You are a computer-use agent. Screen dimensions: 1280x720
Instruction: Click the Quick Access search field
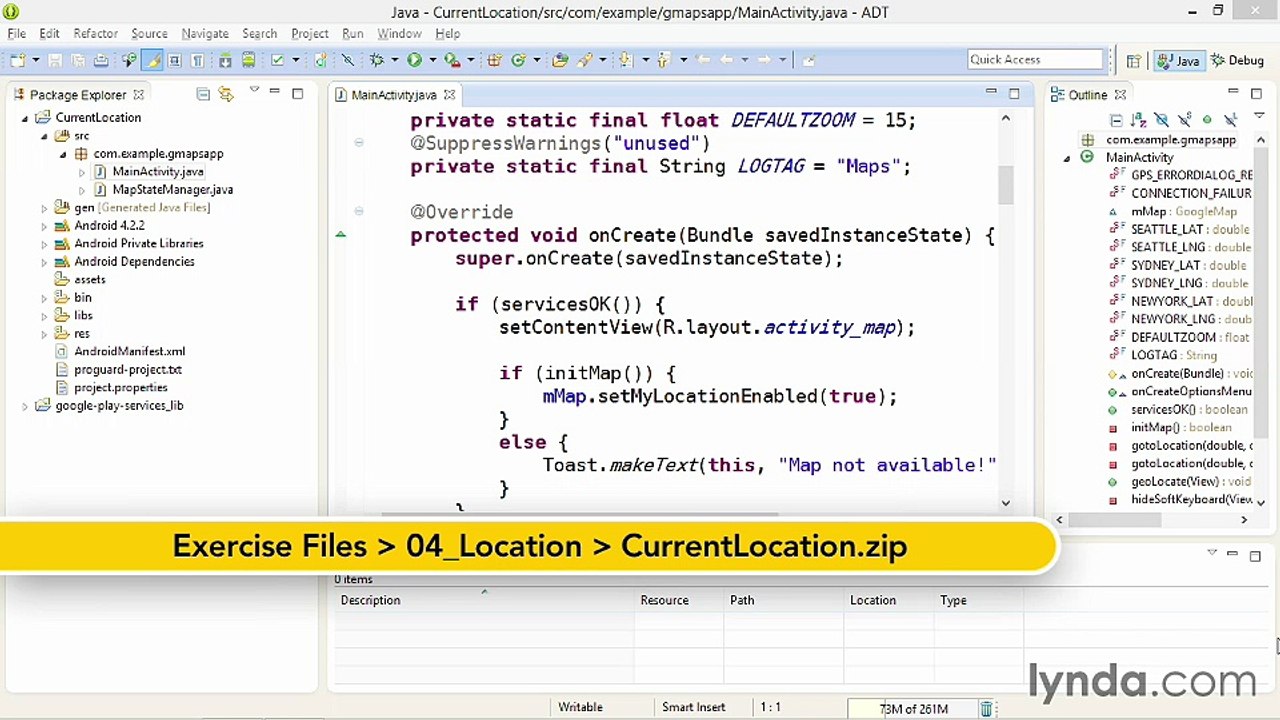tap(1035, 59)
